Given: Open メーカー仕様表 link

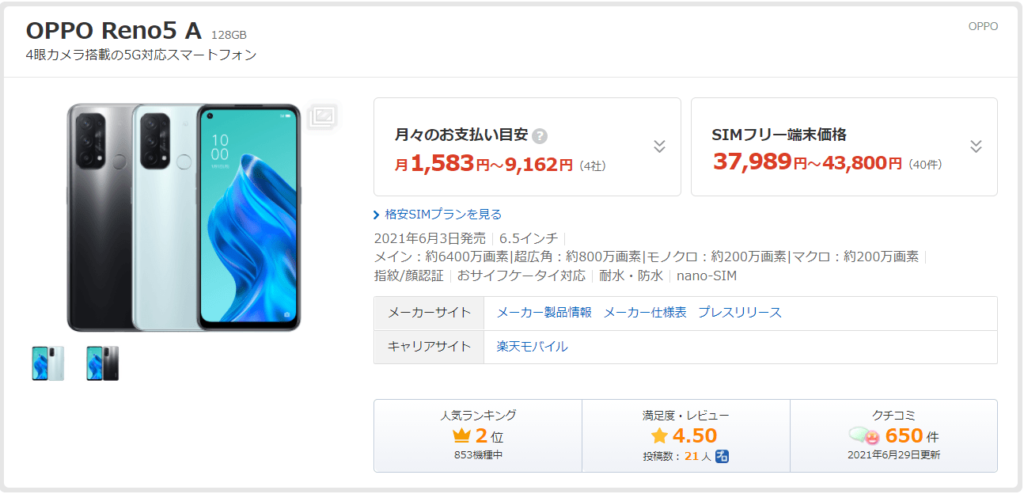Looking at the screenshot, I should point(645,312).
